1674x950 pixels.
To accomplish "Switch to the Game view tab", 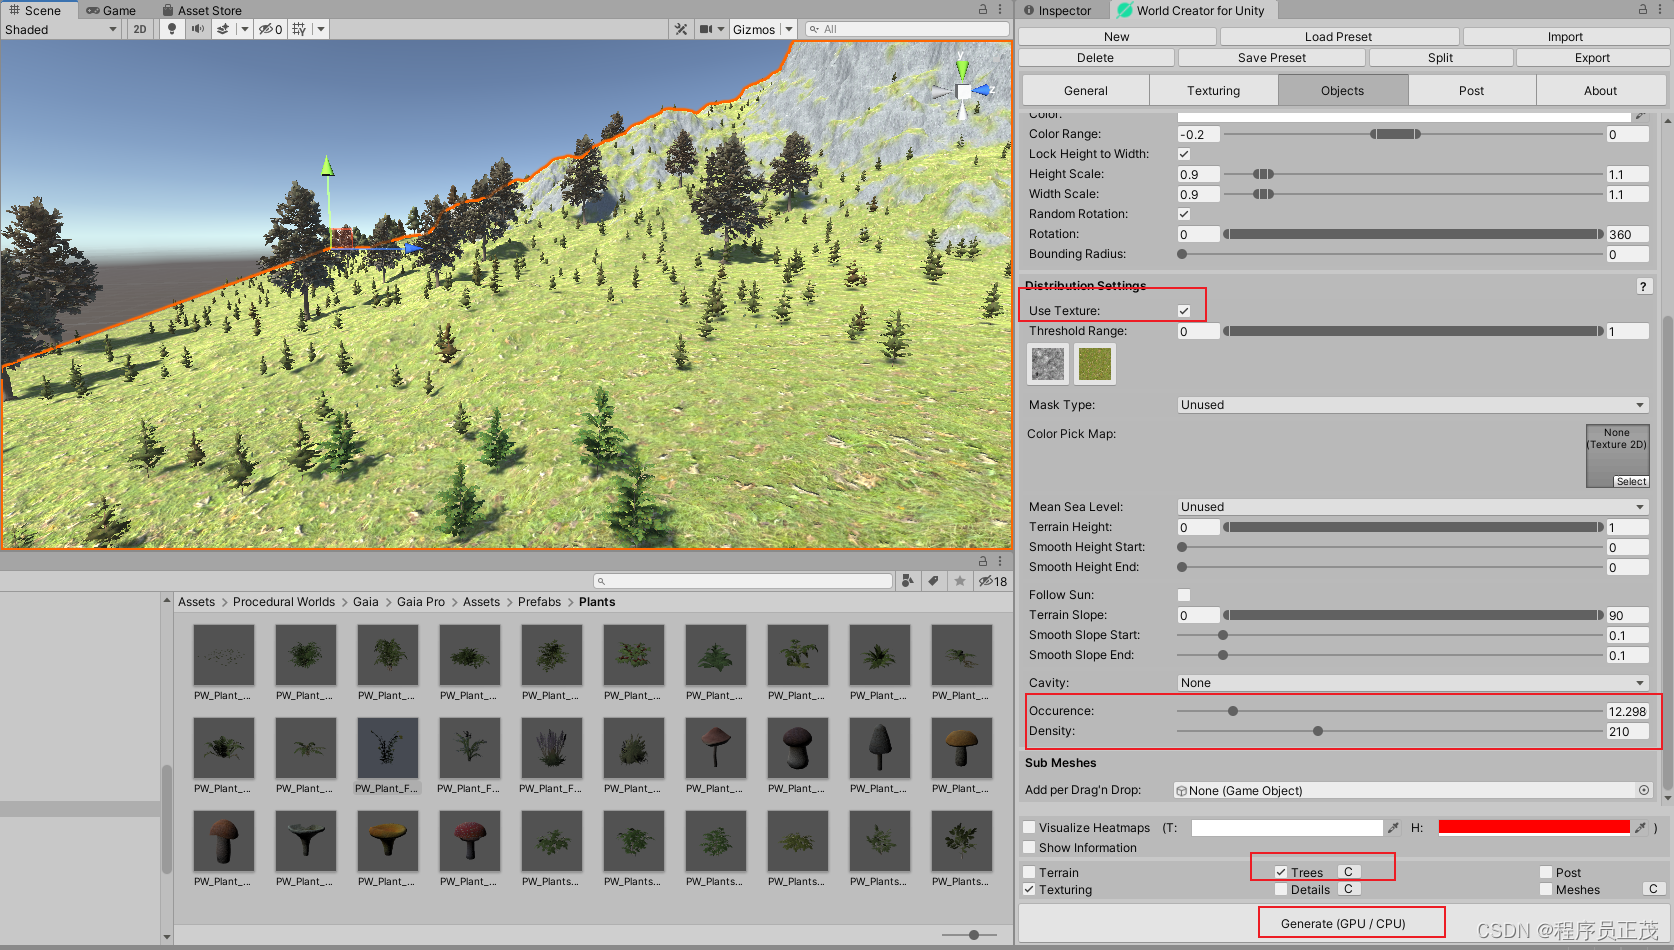I will point(110,10).
